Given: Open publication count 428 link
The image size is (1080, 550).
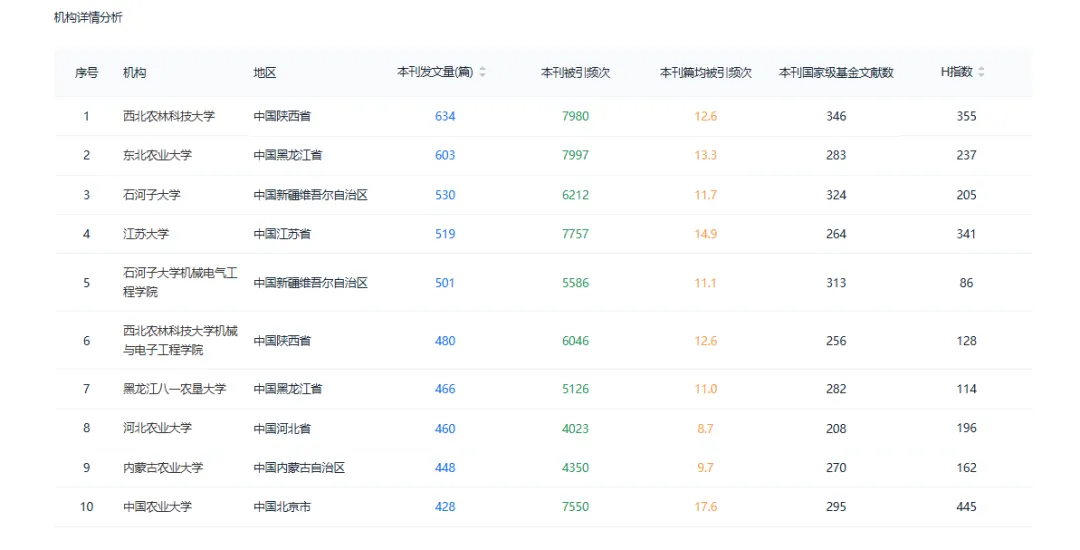Looking at the screenshot, I should click(445, 507).
